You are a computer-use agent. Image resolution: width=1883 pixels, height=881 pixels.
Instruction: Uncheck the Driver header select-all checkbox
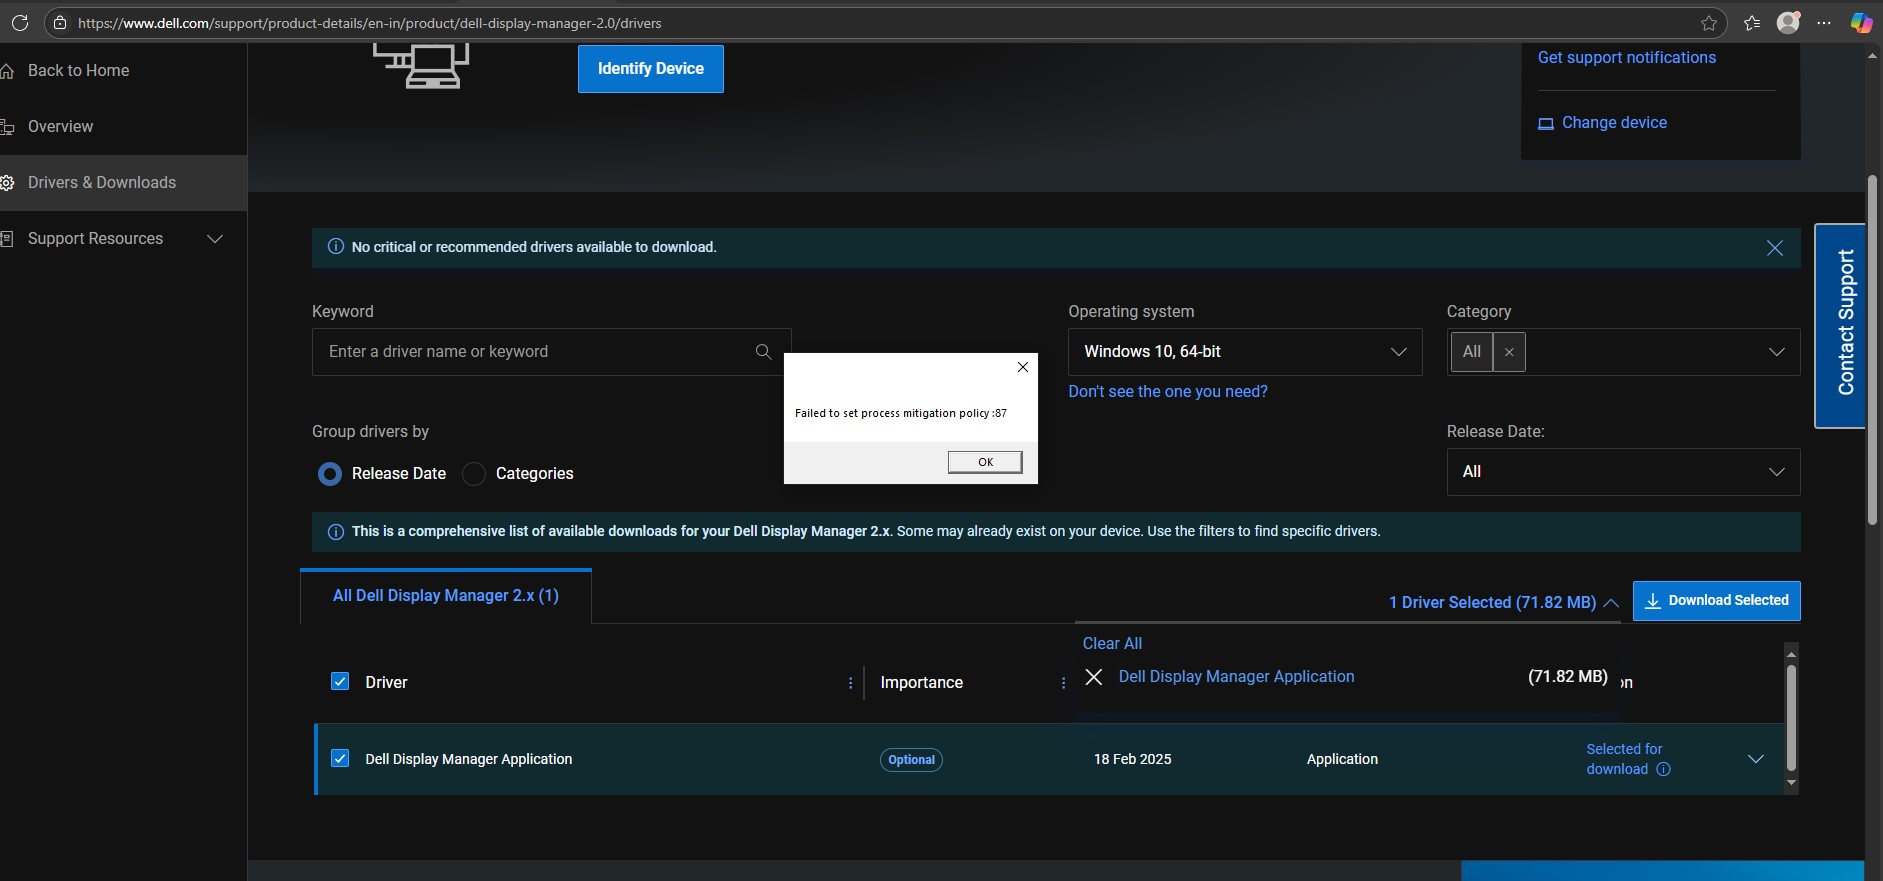pos(340,682)
